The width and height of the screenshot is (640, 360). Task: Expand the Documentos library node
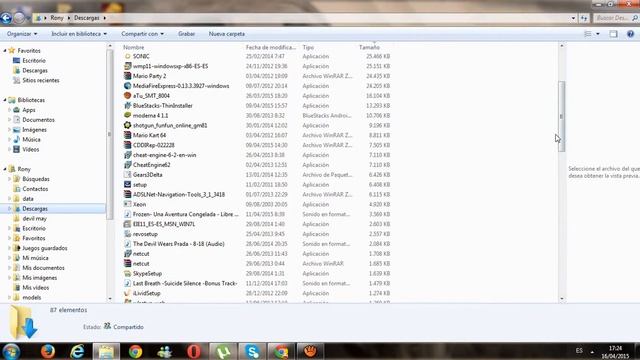click(x=9, y=120)
